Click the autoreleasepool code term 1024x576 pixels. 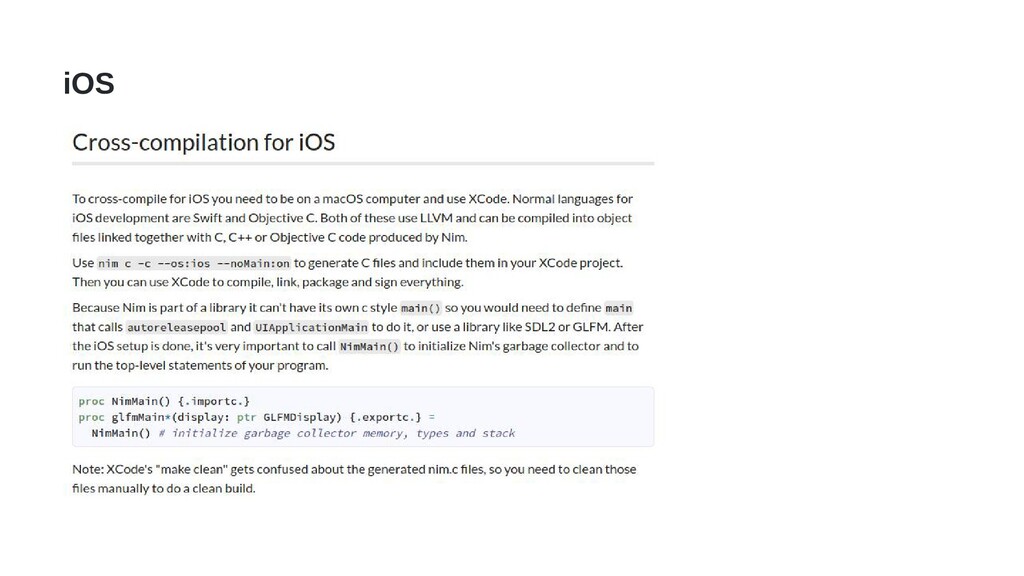(176, 327)
